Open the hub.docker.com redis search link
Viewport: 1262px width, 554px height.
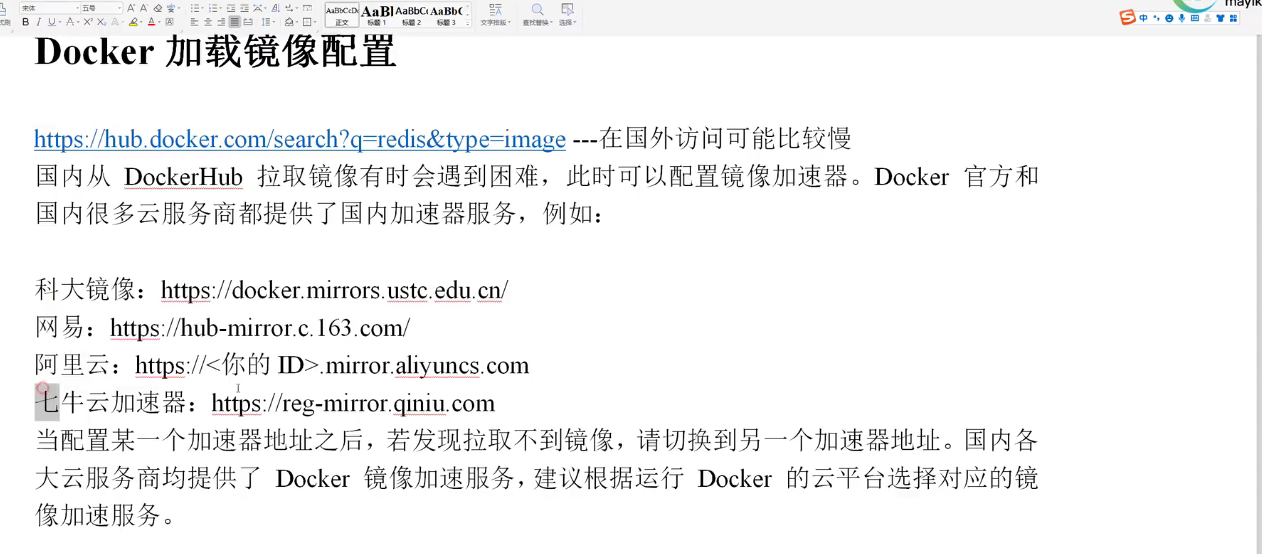point(300,139)
